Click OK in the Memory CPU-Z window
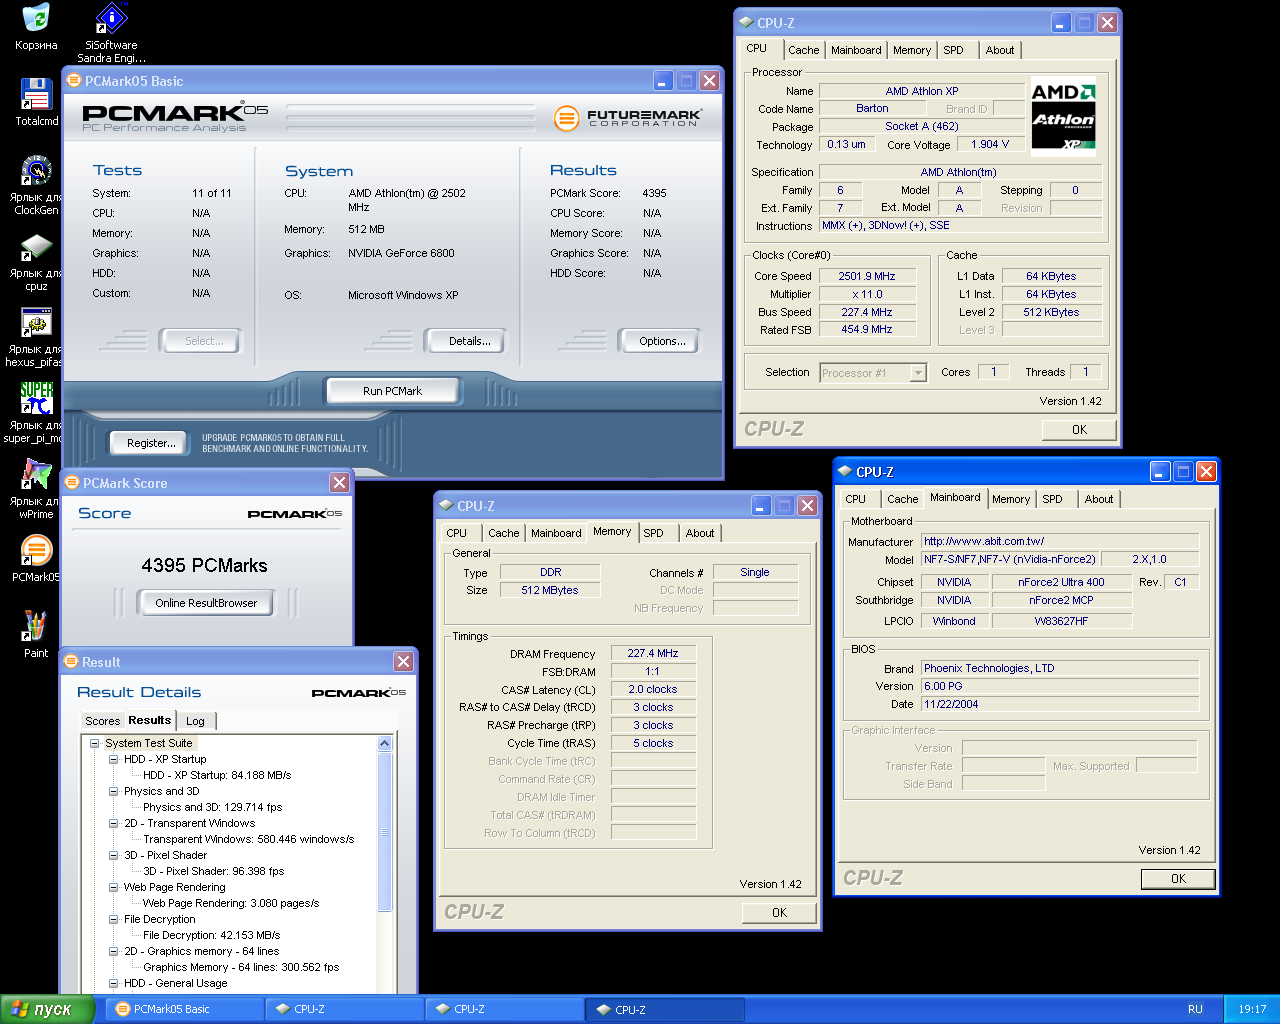 tap(780, 913)
